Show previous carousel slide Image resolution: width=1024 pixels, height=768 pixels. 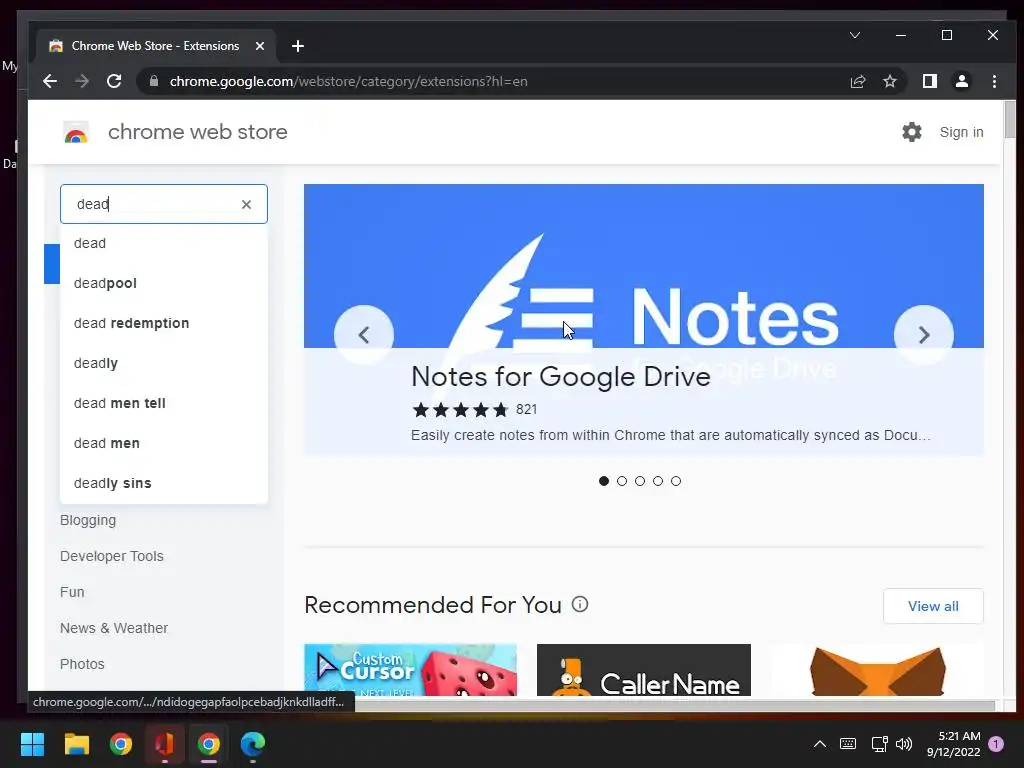point(364,335)
